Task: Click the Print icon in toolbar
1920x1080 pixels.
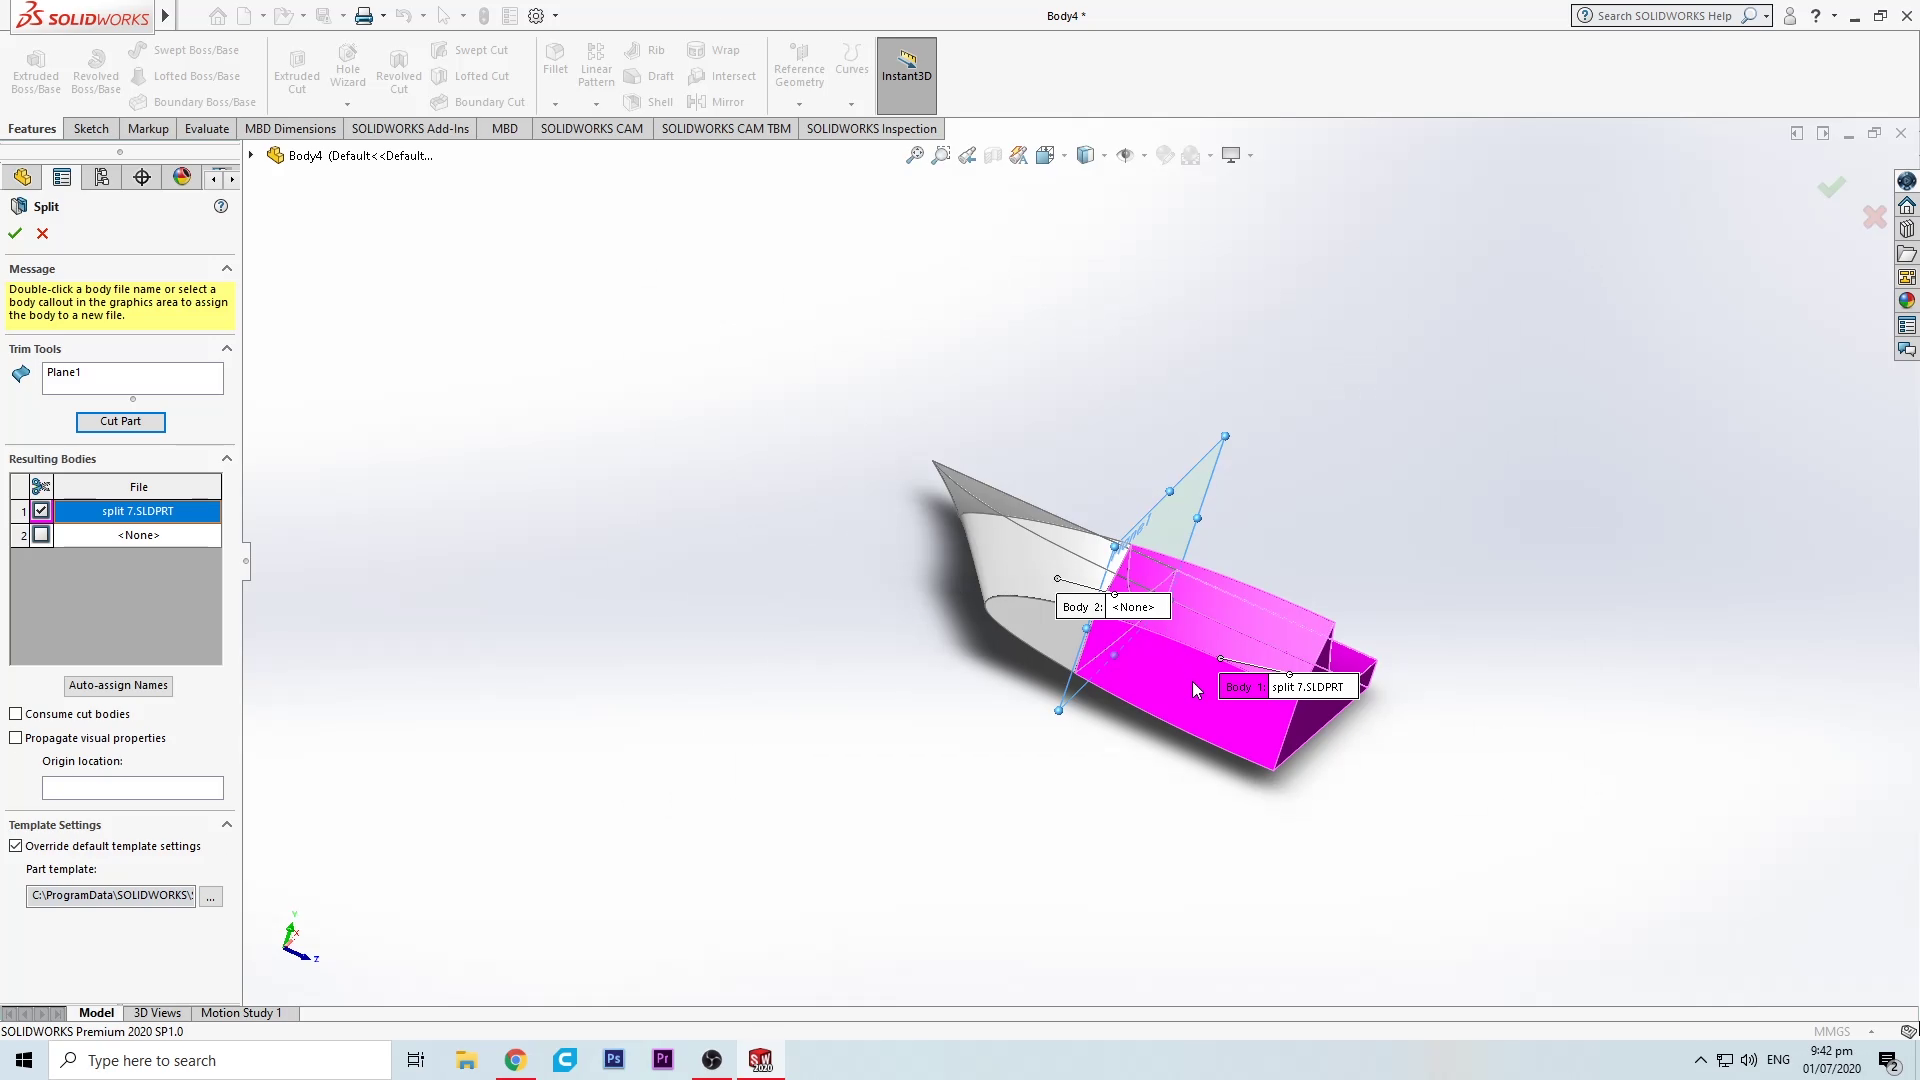Action: [364, 16]
